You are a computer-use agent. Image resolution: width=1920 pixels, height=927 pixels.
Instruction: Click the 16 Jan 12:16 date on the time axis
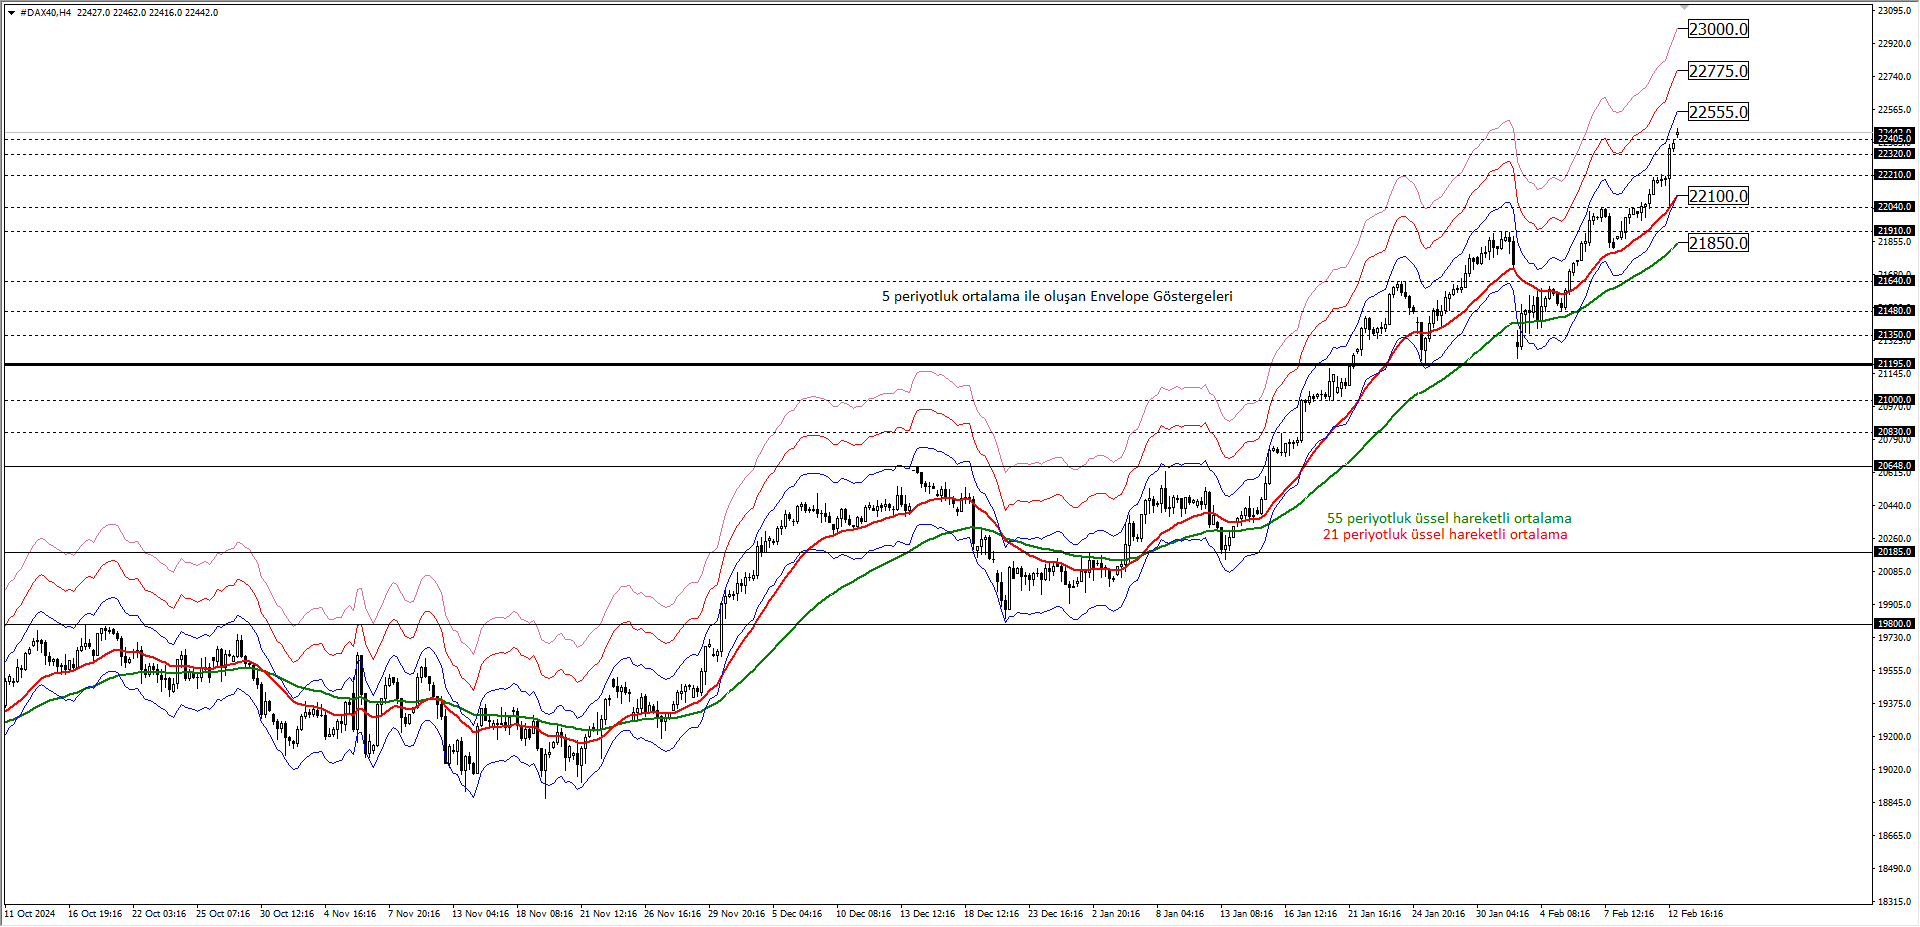pos(1310,914)
